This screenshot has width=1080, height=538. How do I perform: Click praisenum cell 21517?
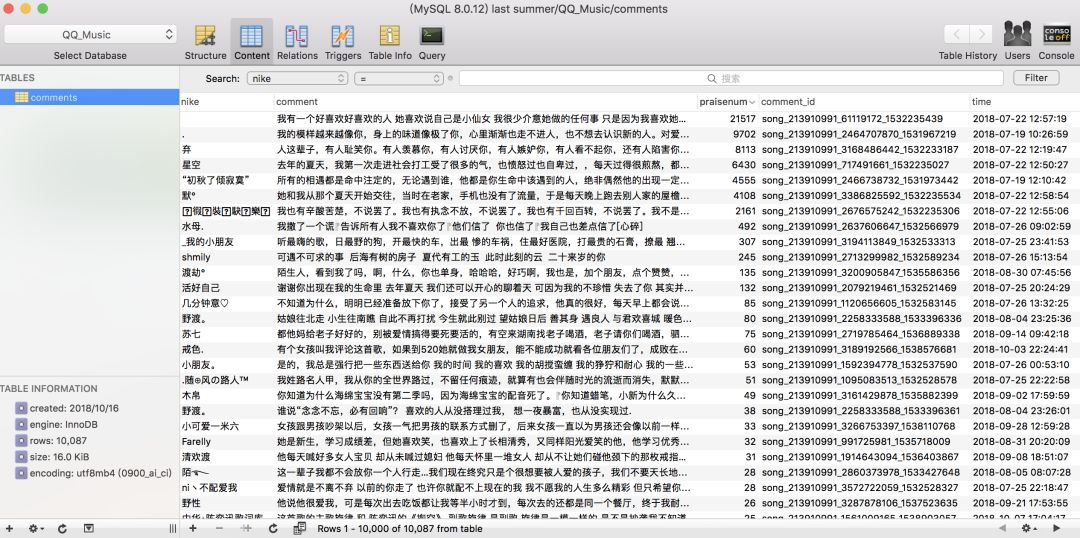pos(742,118)
